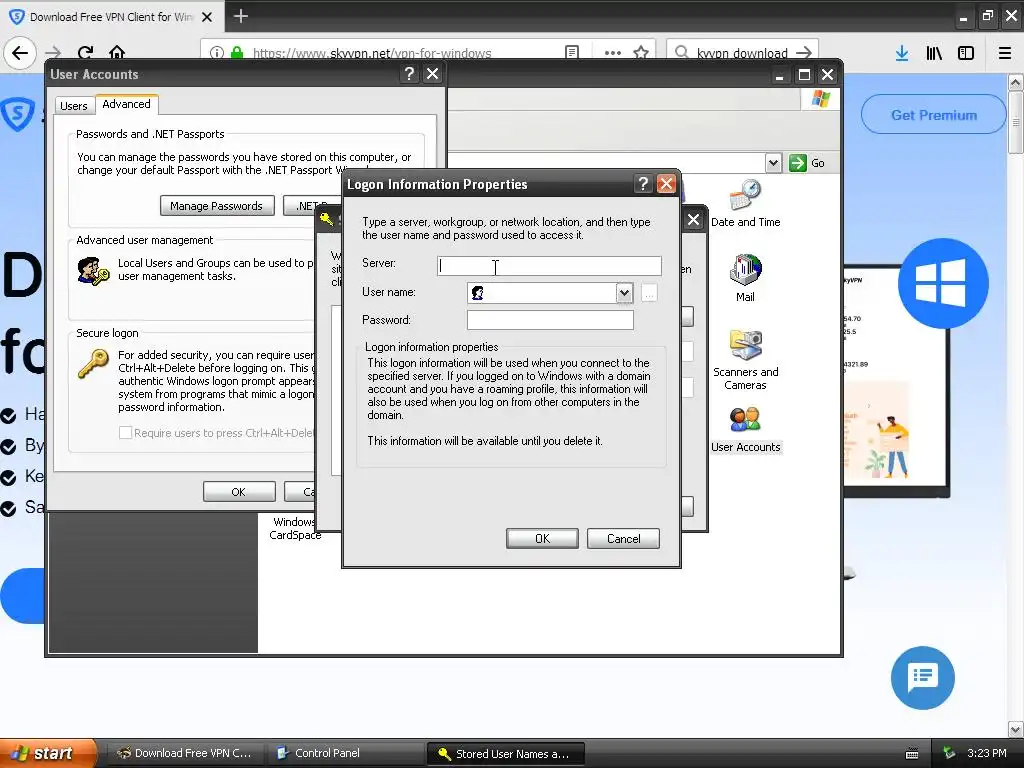
Task: Focus the Server text field
Action: 549,266
